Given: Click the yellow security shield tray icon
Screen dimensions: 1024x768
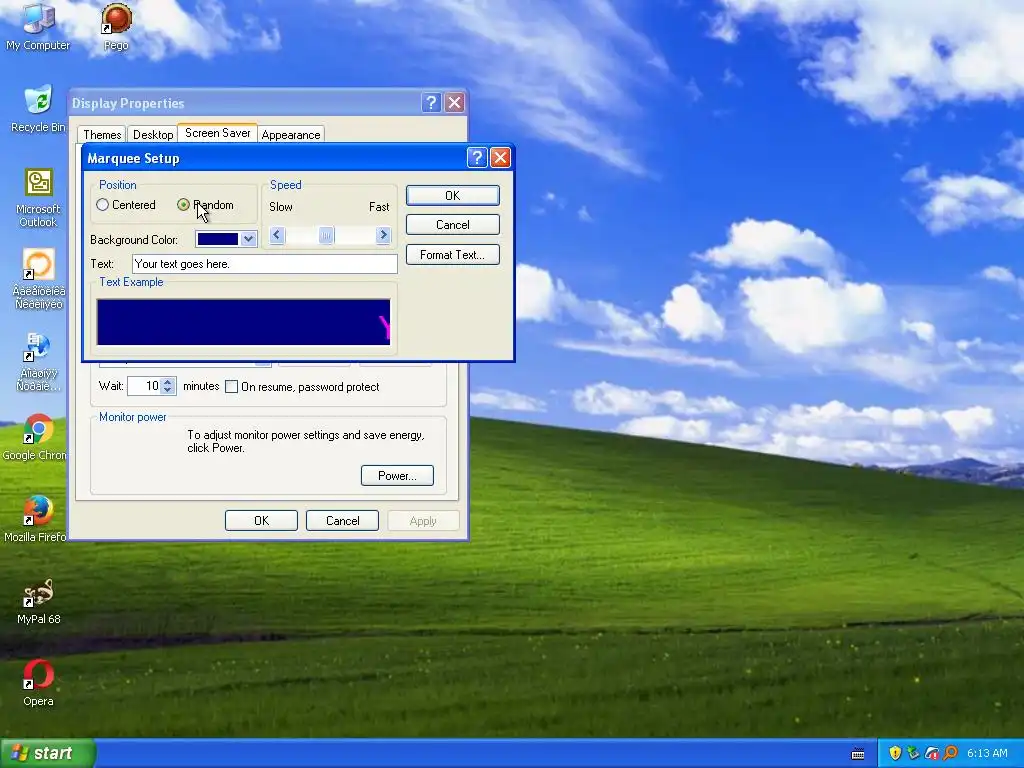Looking at the screenshot, I should 895,753.
